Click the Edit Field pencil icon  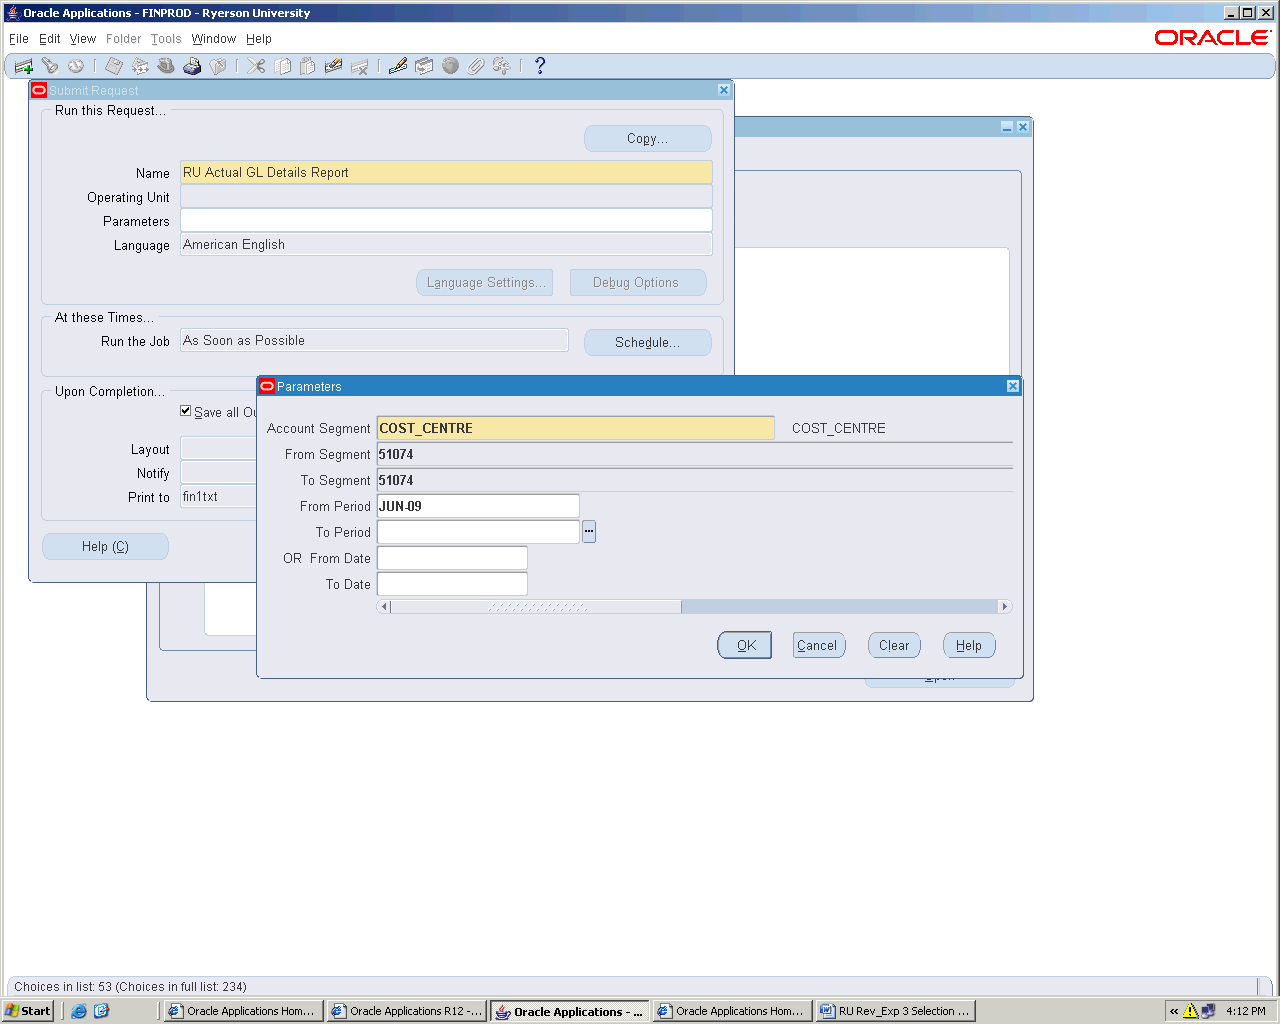click(x=398, y=66)
